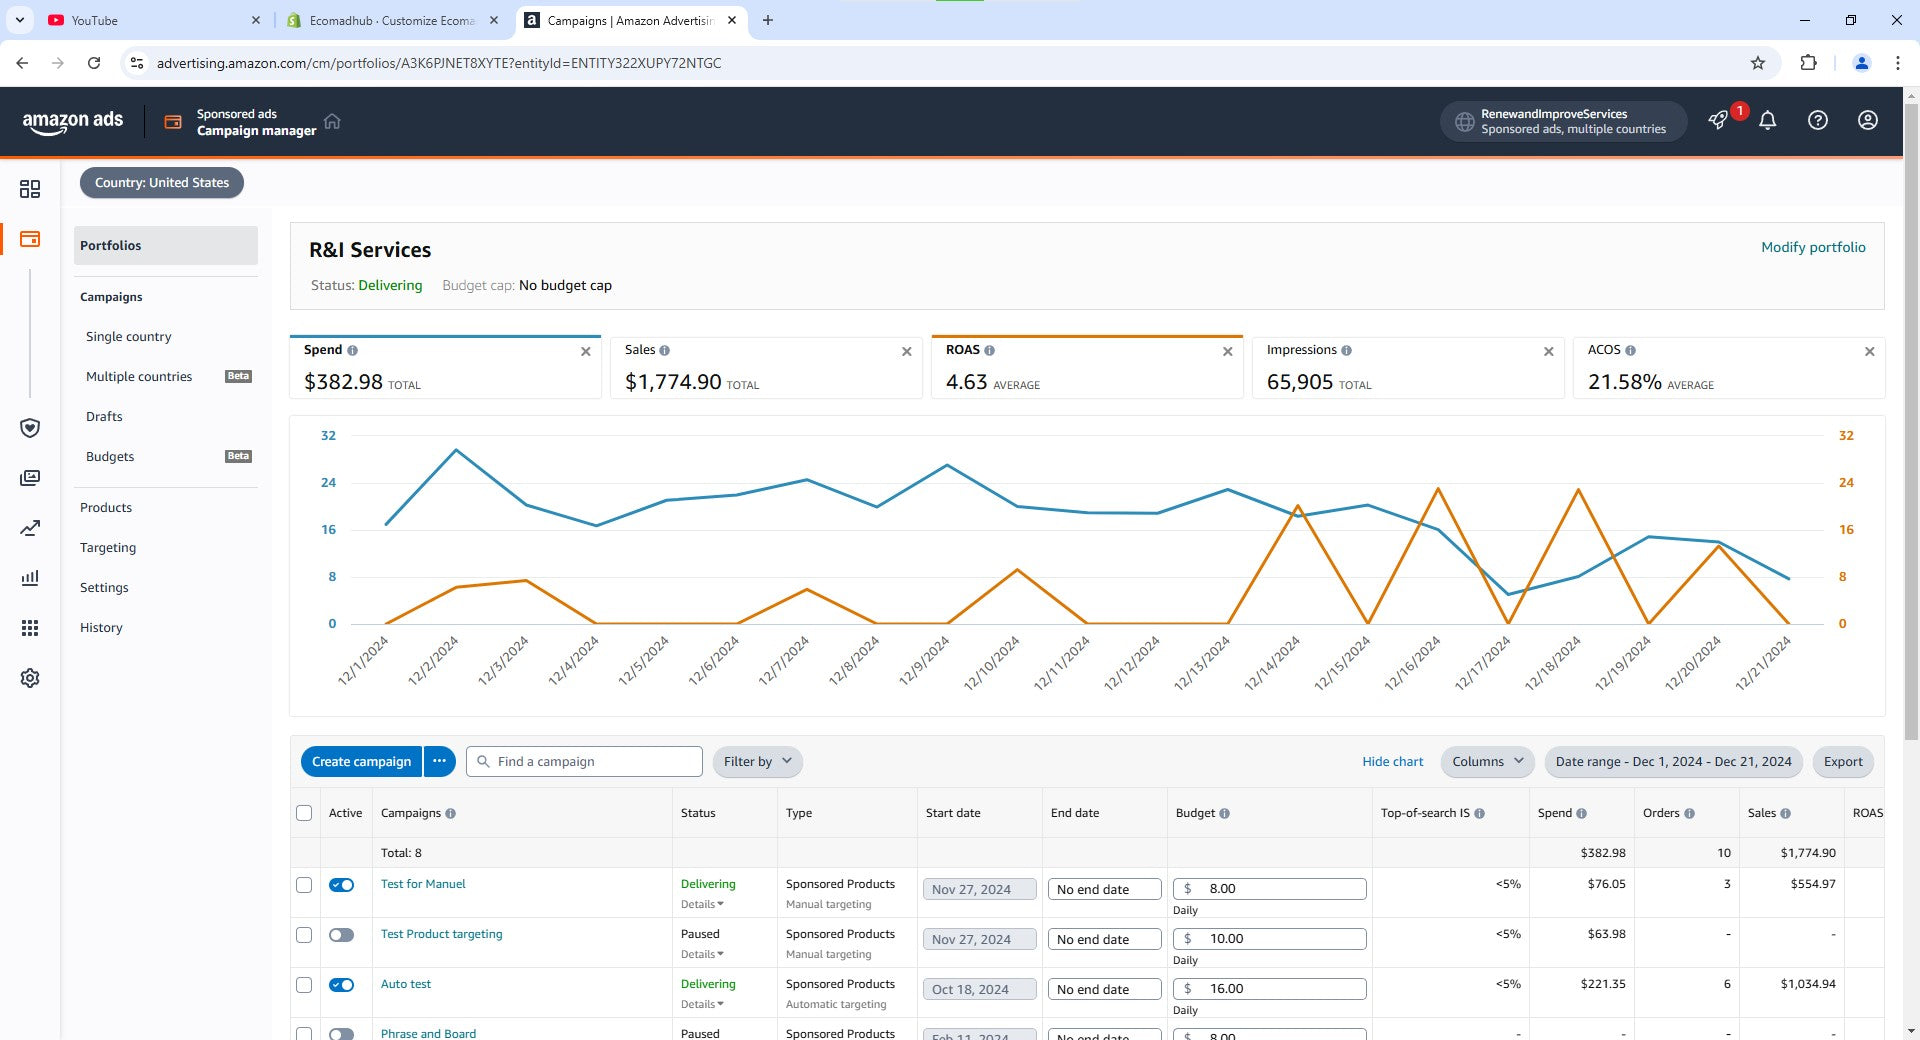The width and height of the screenshot is (1920, 1040).
Task: Open the creative assets image icon
Action: tap(30, 478)
